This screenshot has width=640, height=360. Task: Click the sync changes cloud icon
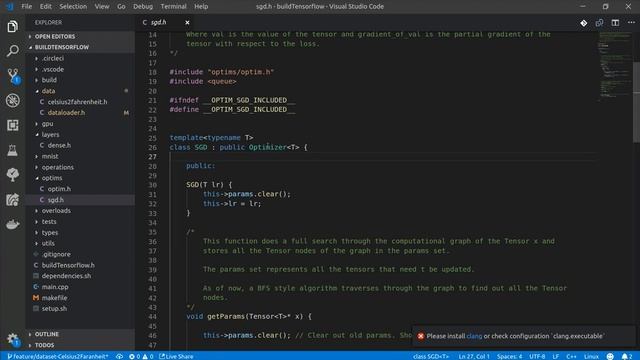pyautogui.click(x=119, y=356)
